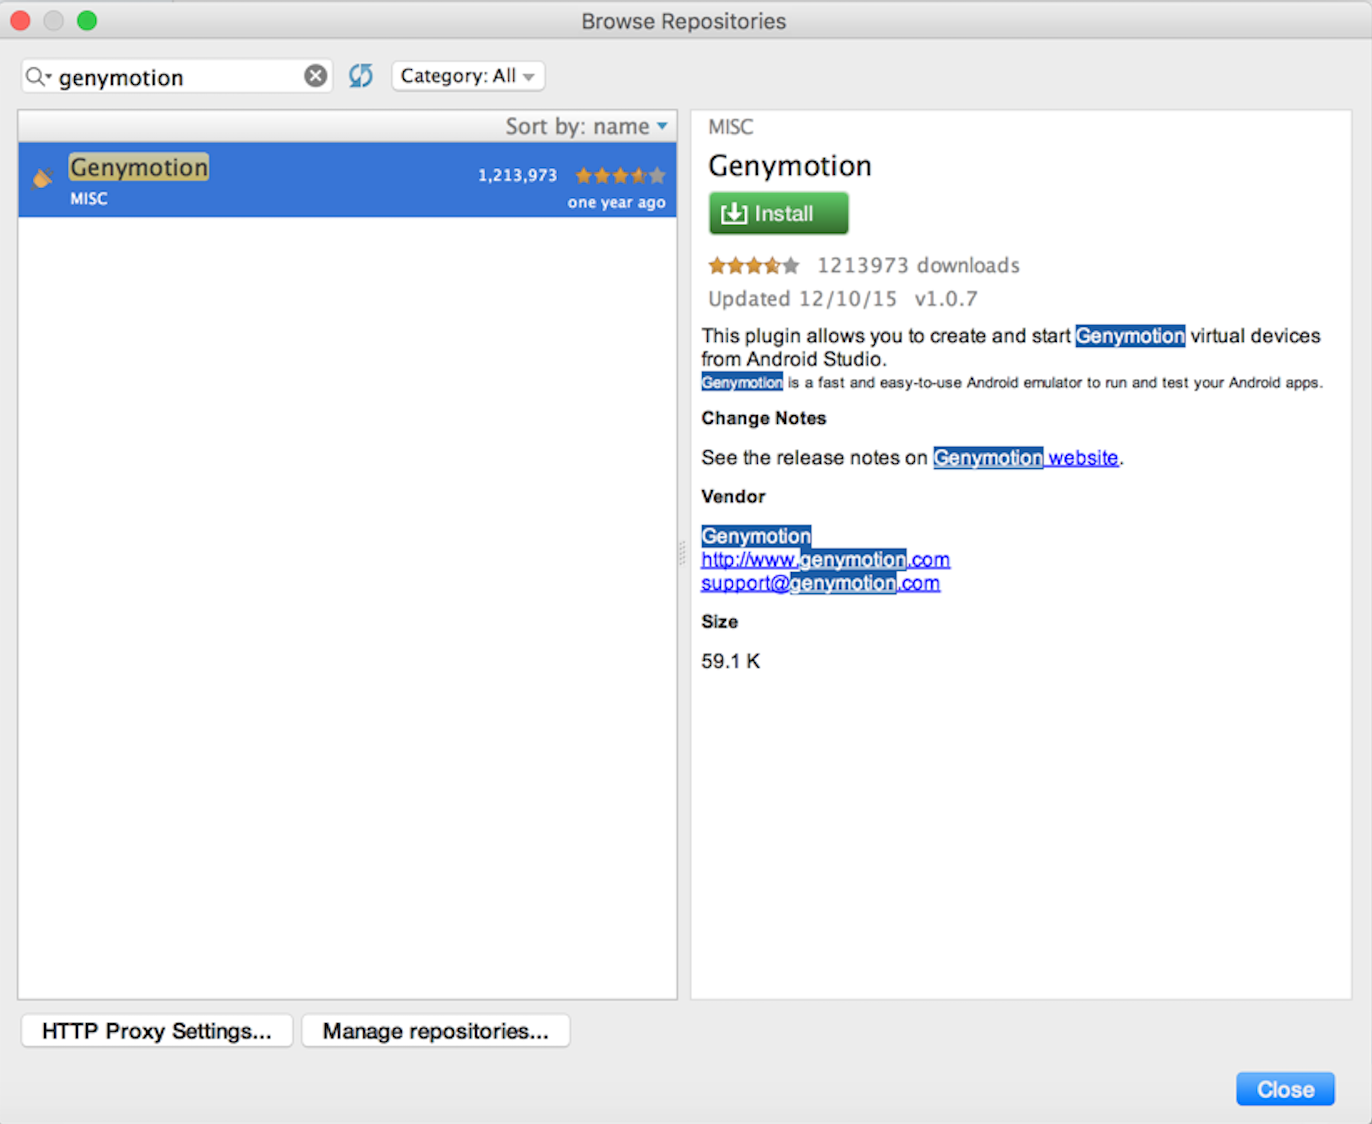This screenshot has height=1124, width=1372.
Task: Click the 'Updated 12/10/15' text
Action: point(803,299)
